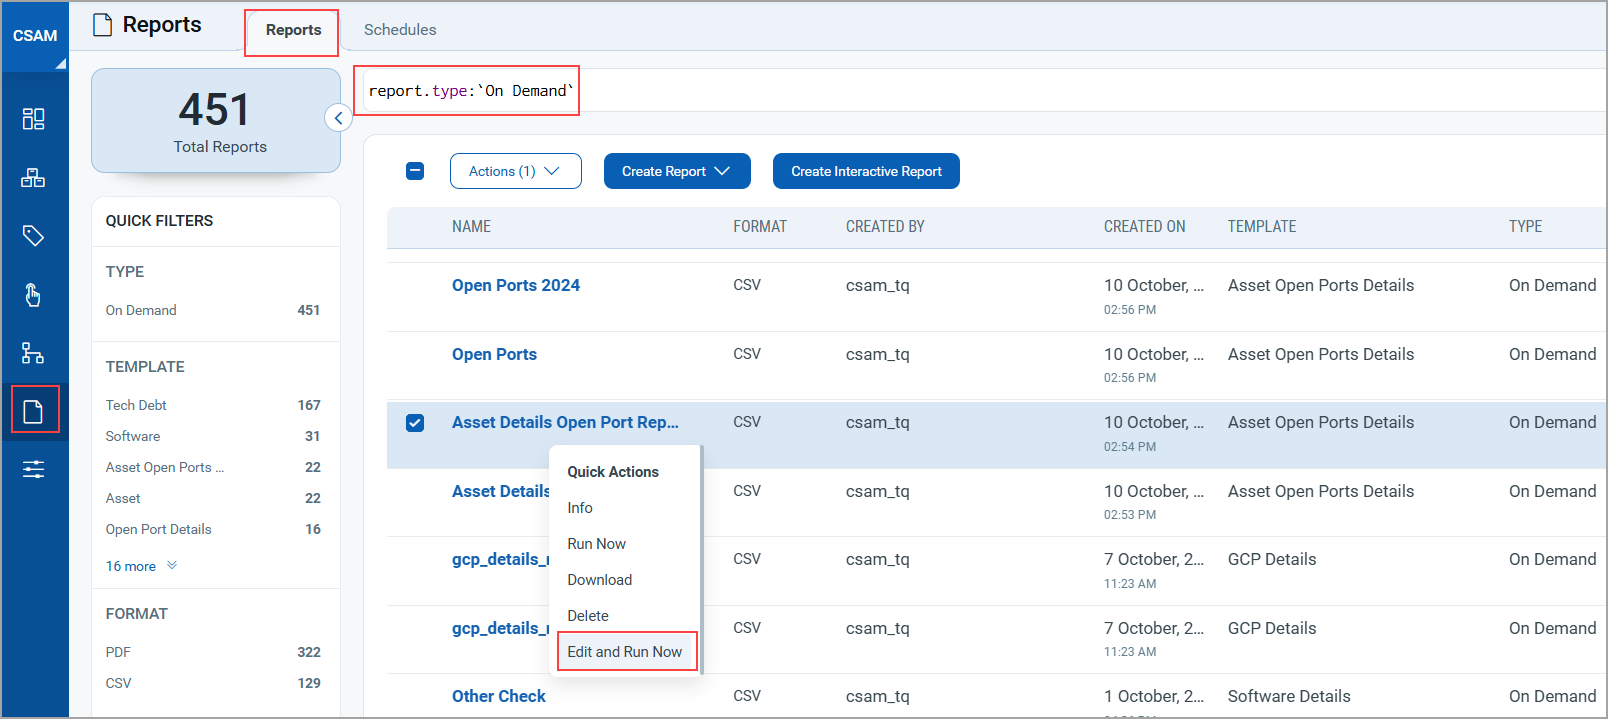
Task: Sort by the FORMAT column header
Action: (x=760, y=227)
